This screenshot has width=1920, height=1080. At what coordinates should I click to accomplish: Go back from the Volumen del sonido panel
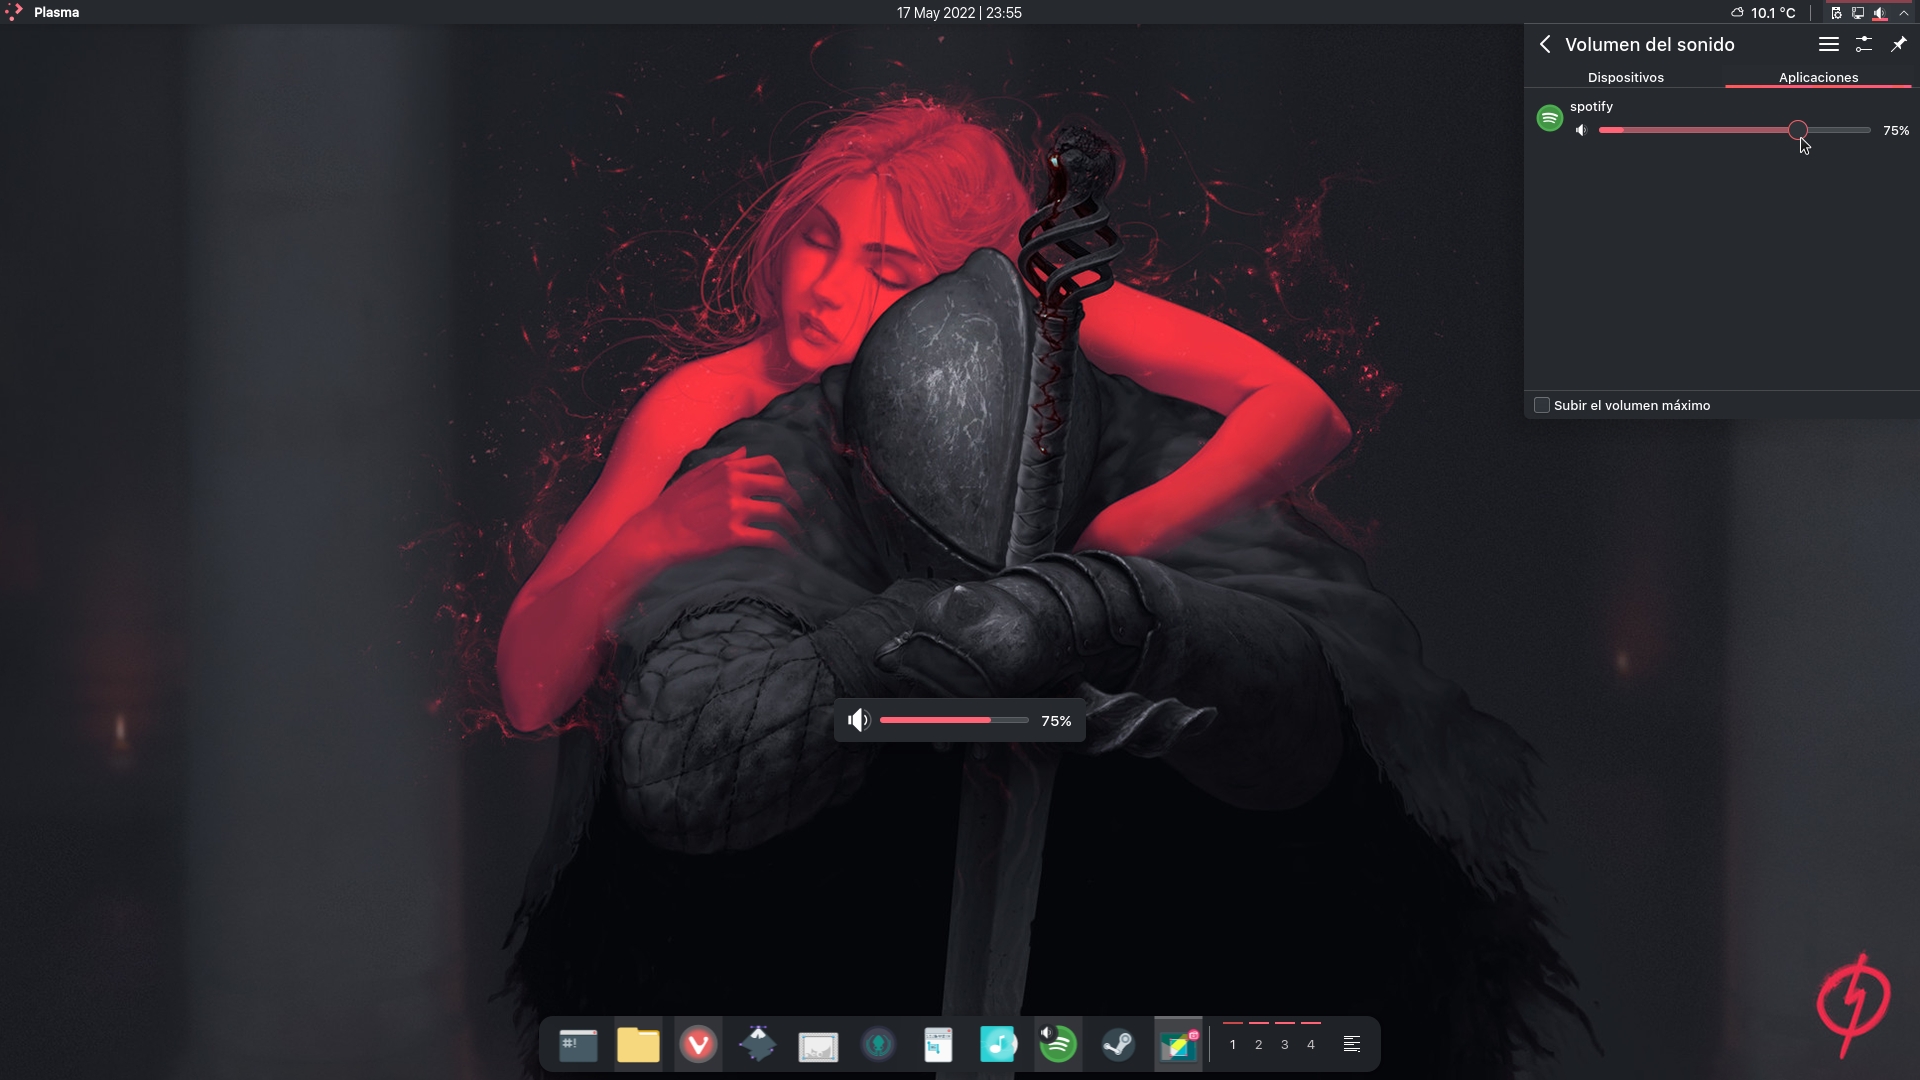tap(1545, 44)
